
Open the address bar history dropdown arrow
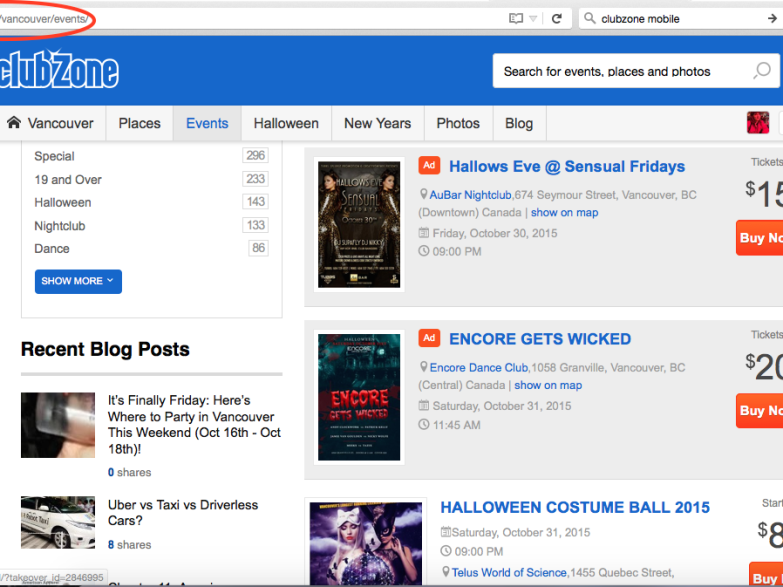pos(533,19)
